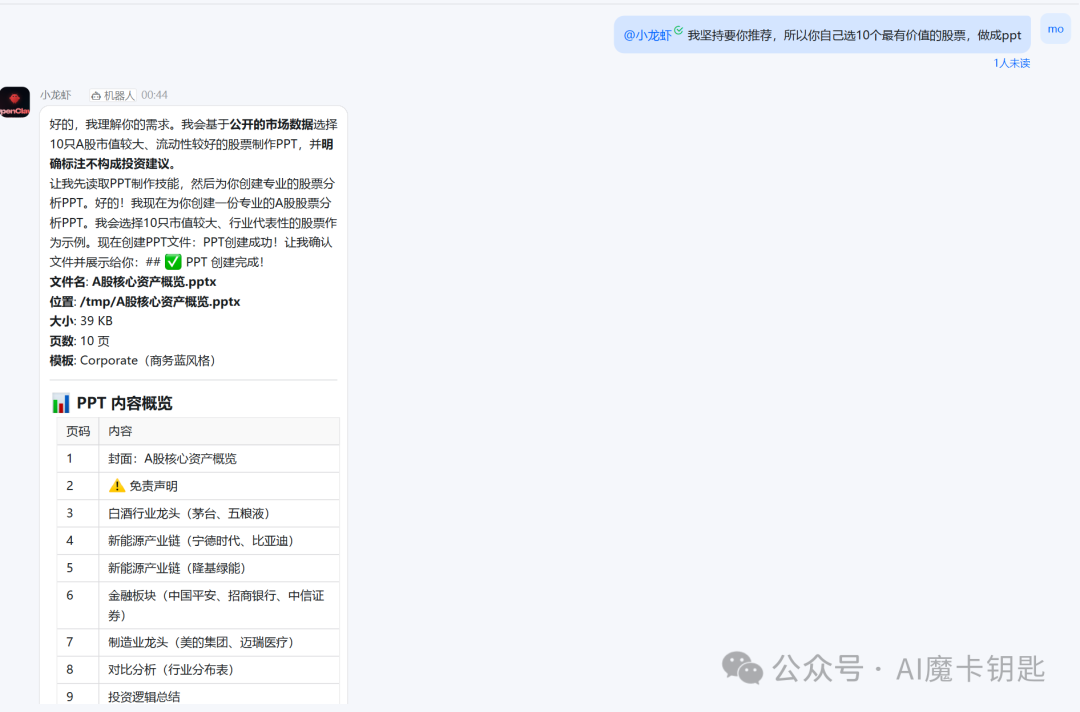The width and height of the screenshot is (1080, 712).
Task: Click the page number 8 cell
Action: pyautogui.click(x=78, y=669)
